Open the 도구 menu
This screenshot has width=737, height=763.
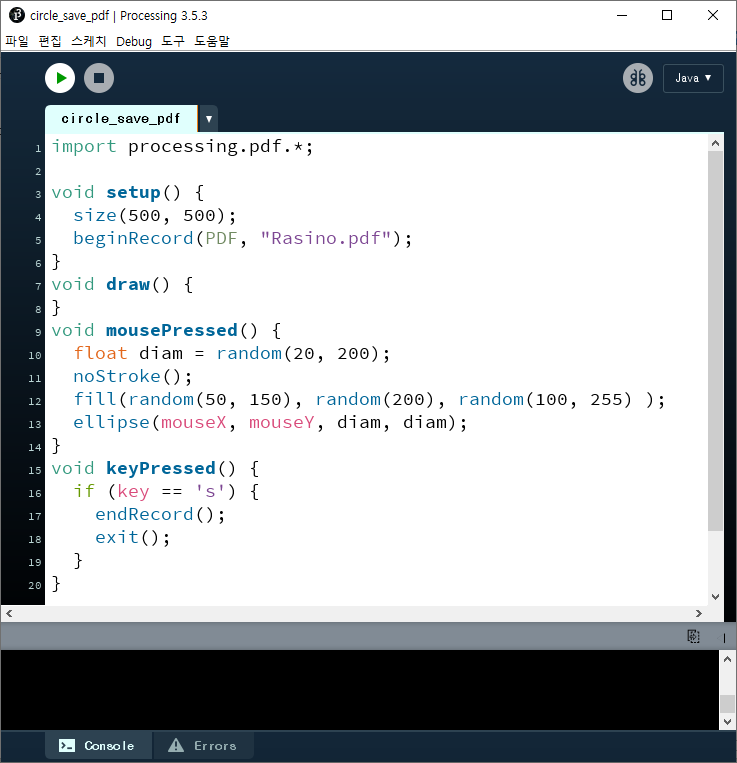[x=173, y=41]
